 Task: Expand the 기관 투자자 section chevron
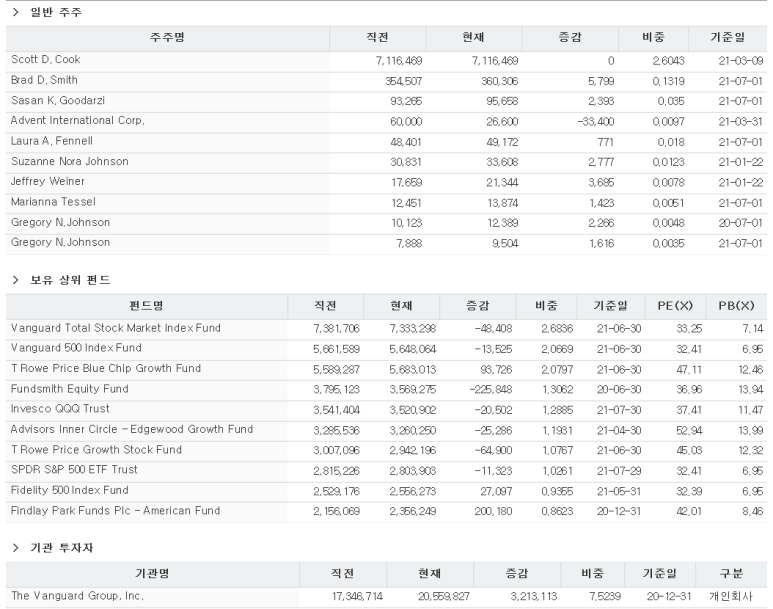(x=15, y=548)
